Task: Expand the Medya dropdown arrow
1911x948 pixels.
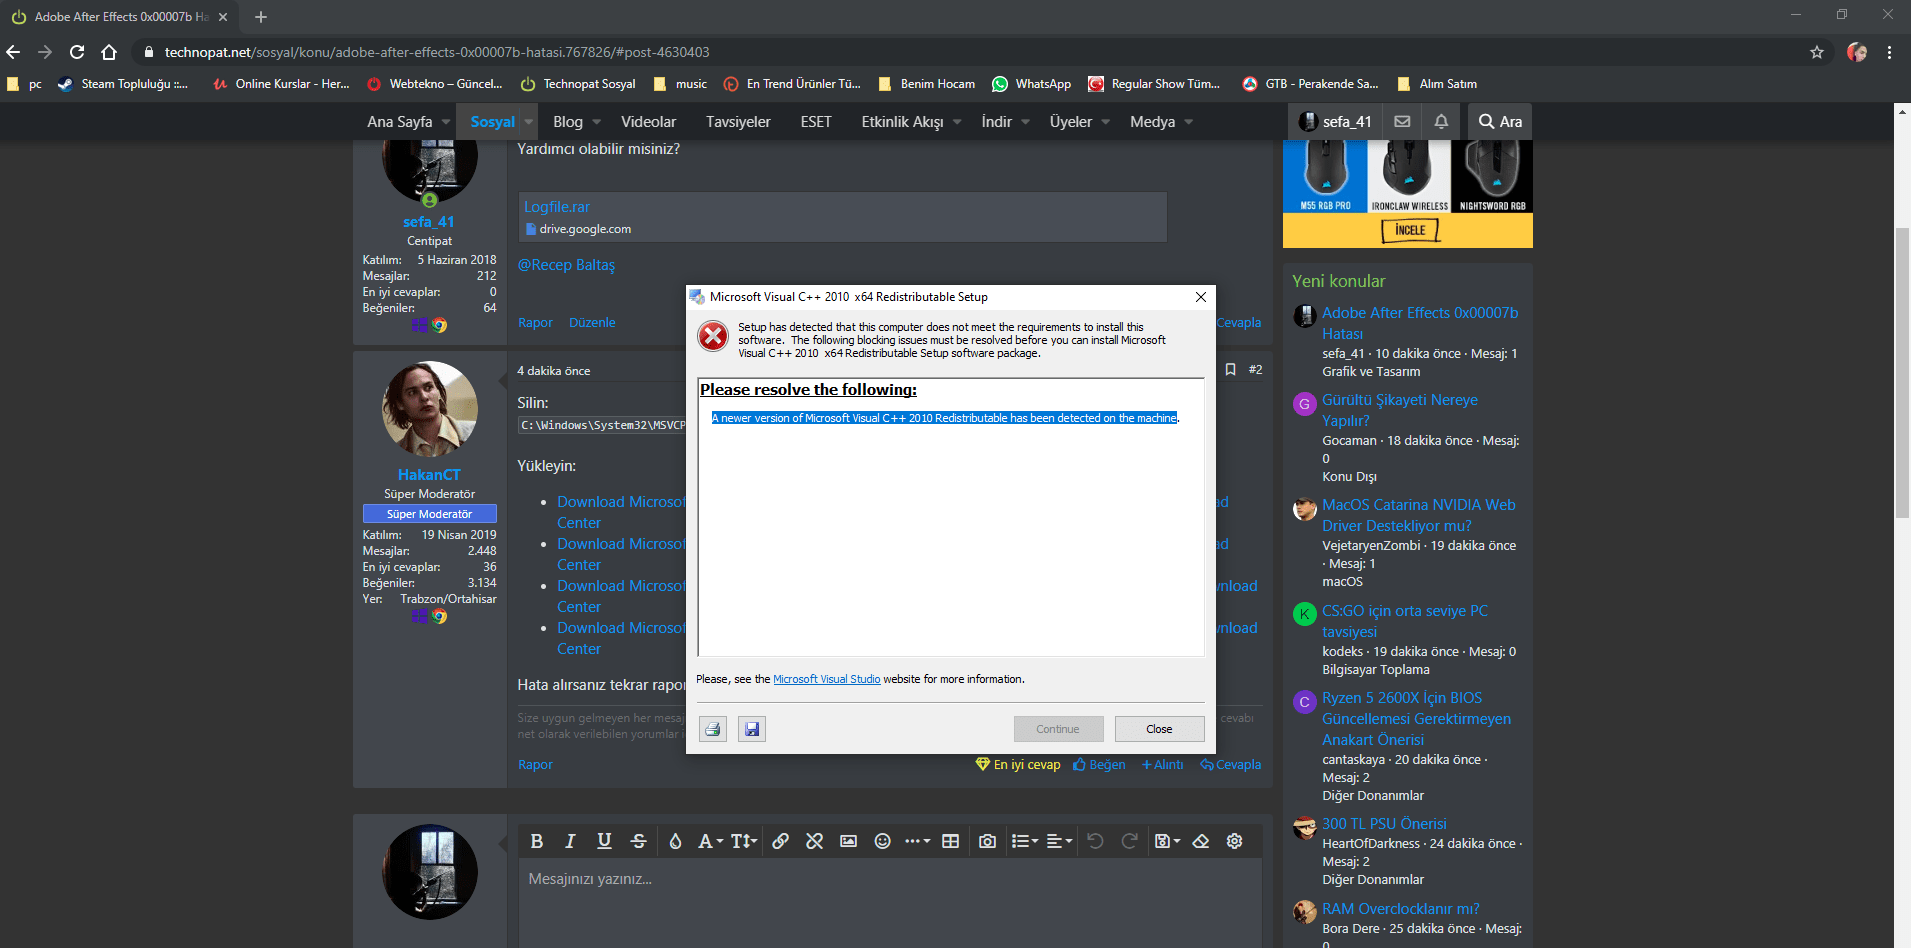Action: click(1189, 122)
